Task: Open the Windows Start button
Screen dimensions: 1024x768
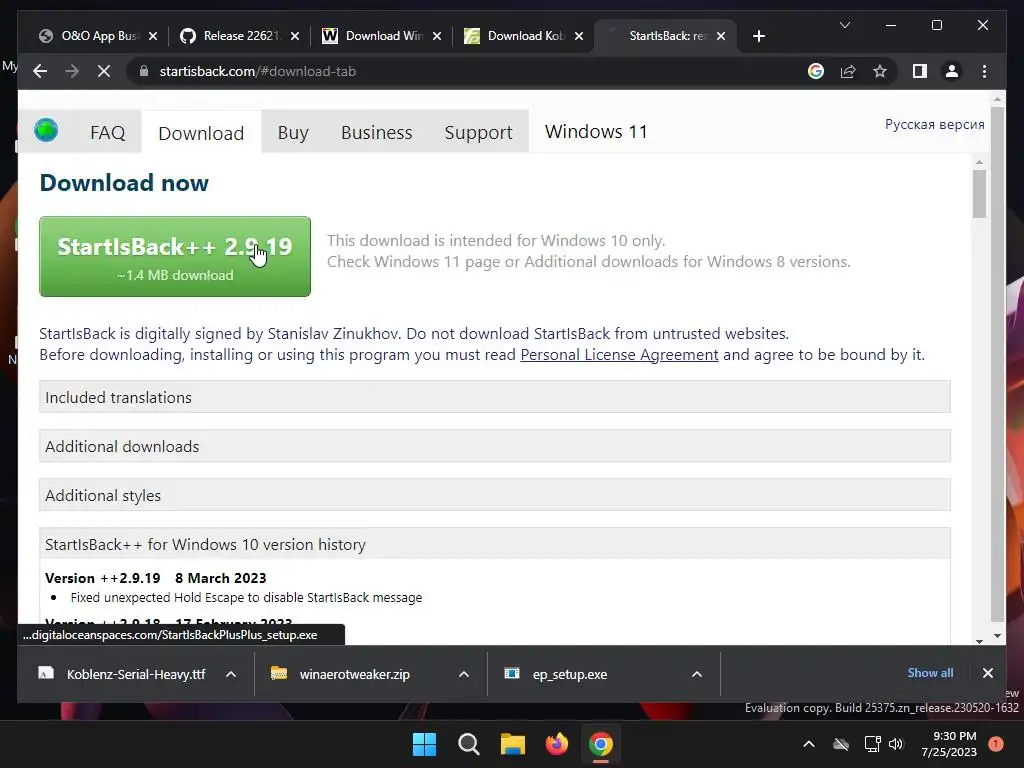Action: coord(424,744)
